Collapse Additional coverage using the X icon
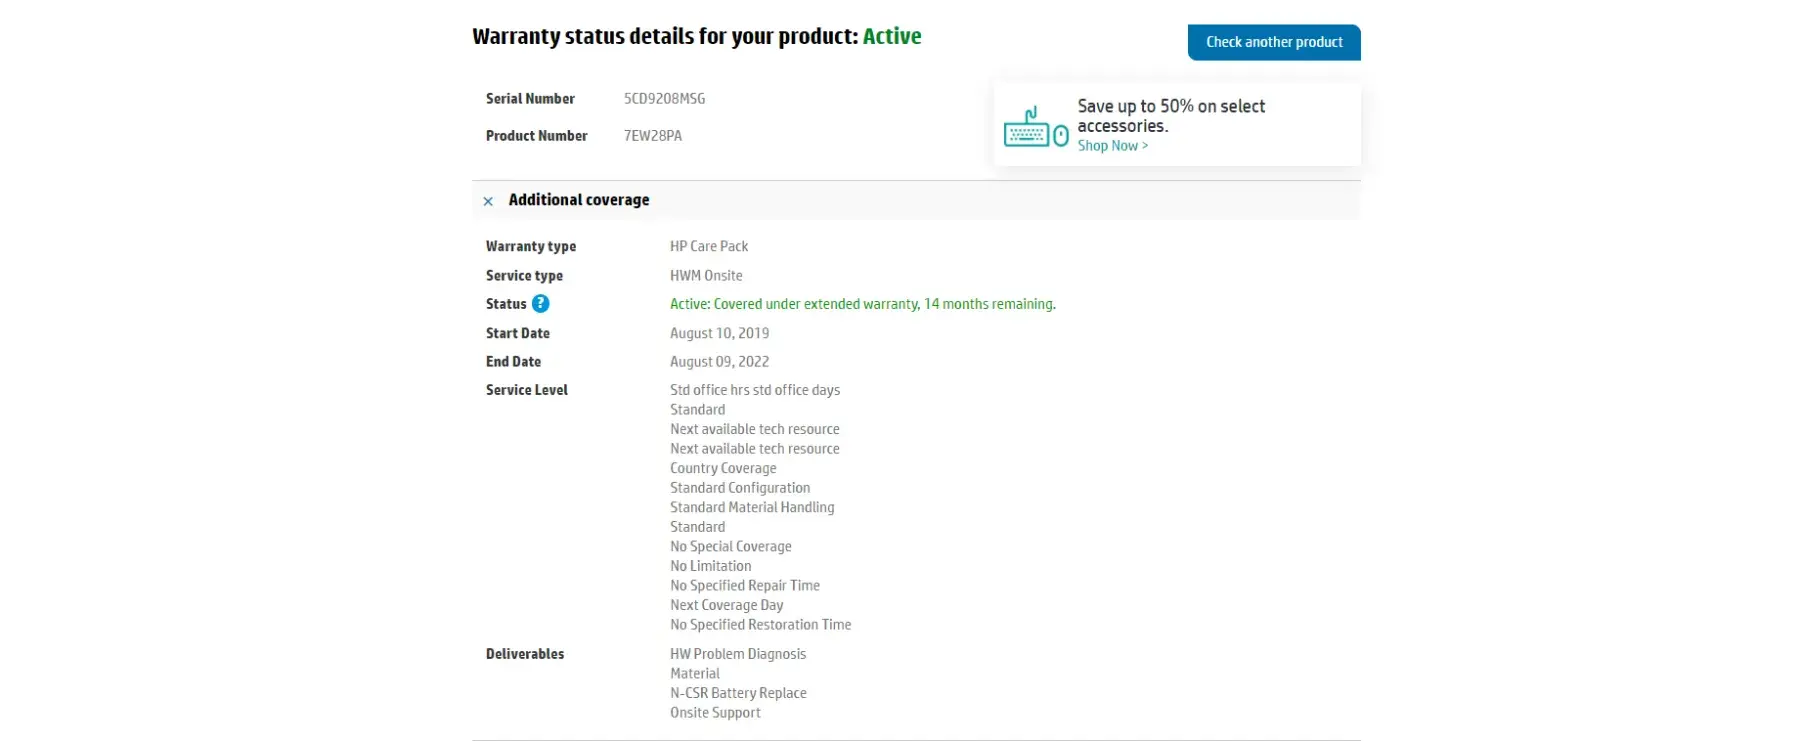This screenshot has height=741, width=1800. (x=488, y=201)
